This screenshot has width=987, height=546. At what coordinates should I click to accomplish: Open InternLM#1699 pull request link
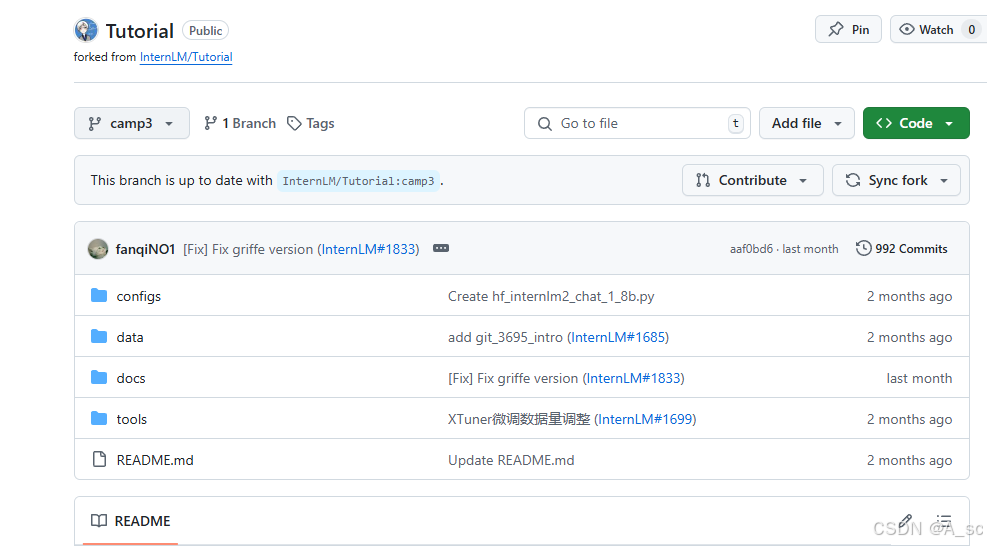[x=645, y=419]
